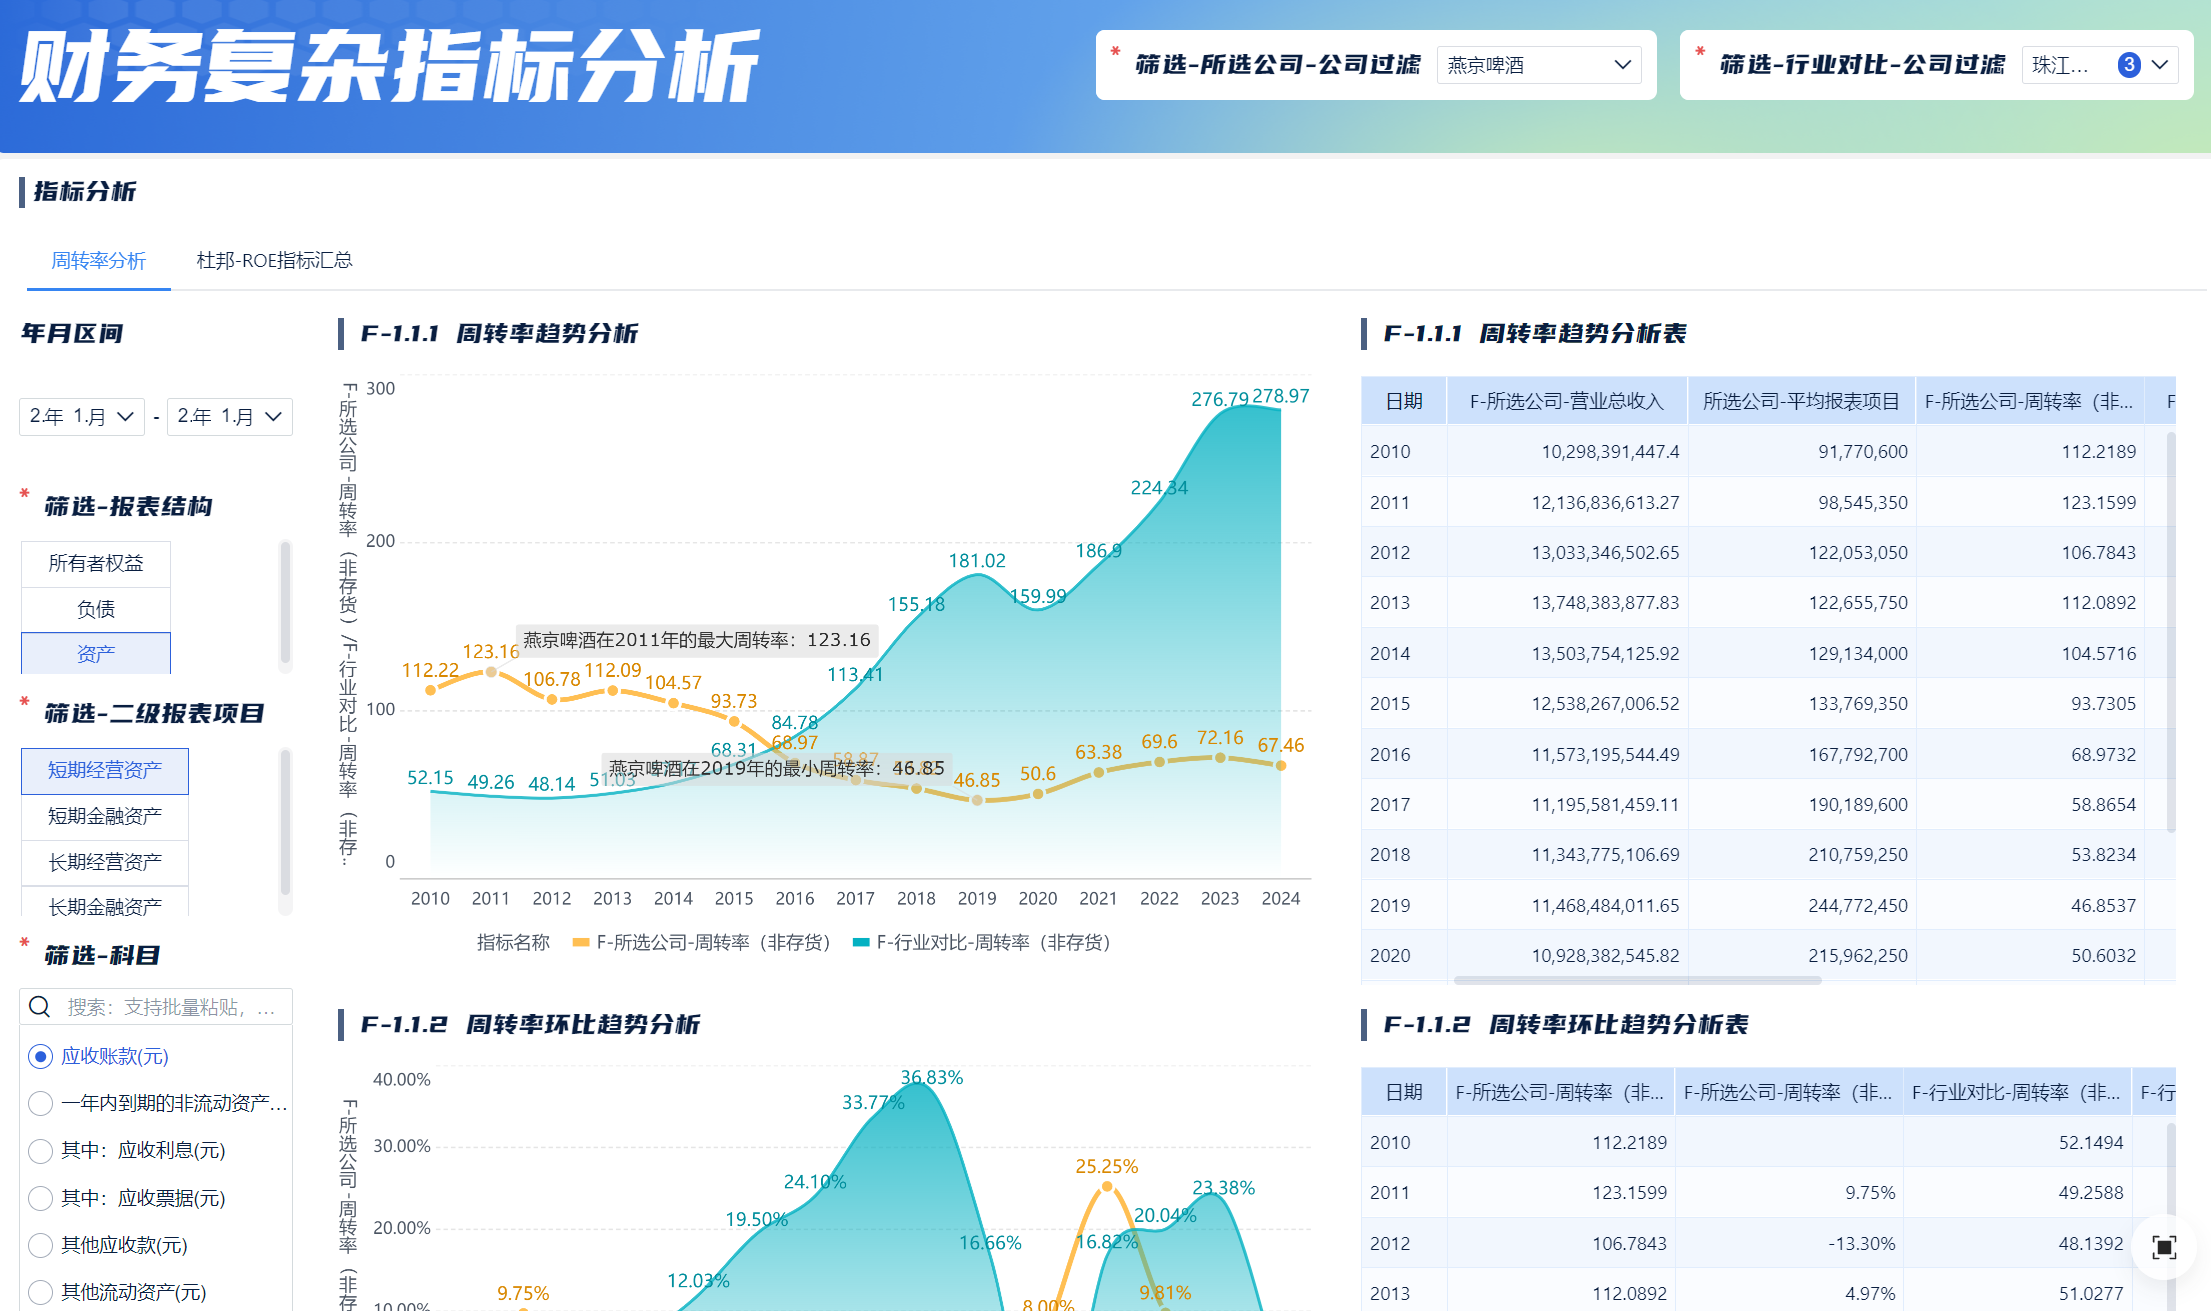Select 其中：应收利息(元) radio option
Screen dimensions: 2211x1311
(41, 1151)
